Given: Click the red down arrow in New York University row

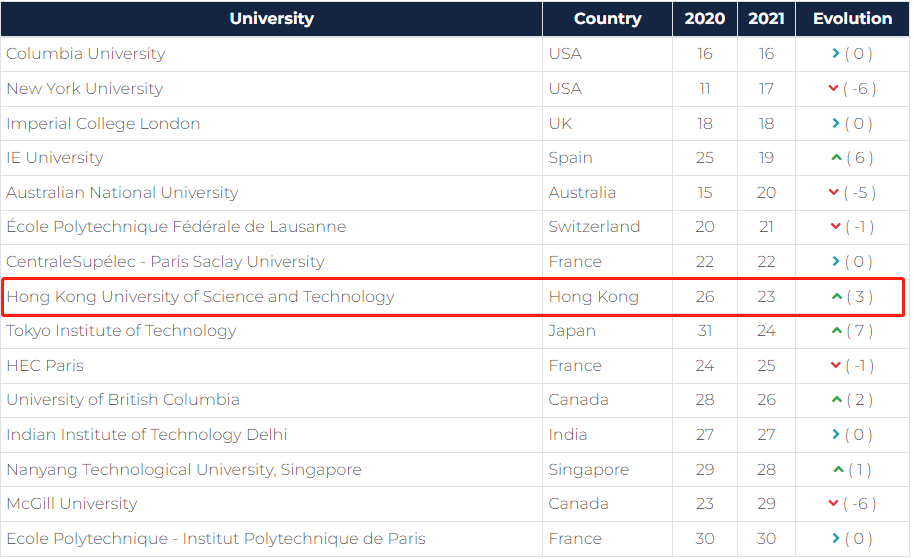Looking at the screenshot, I should (834, 89).
